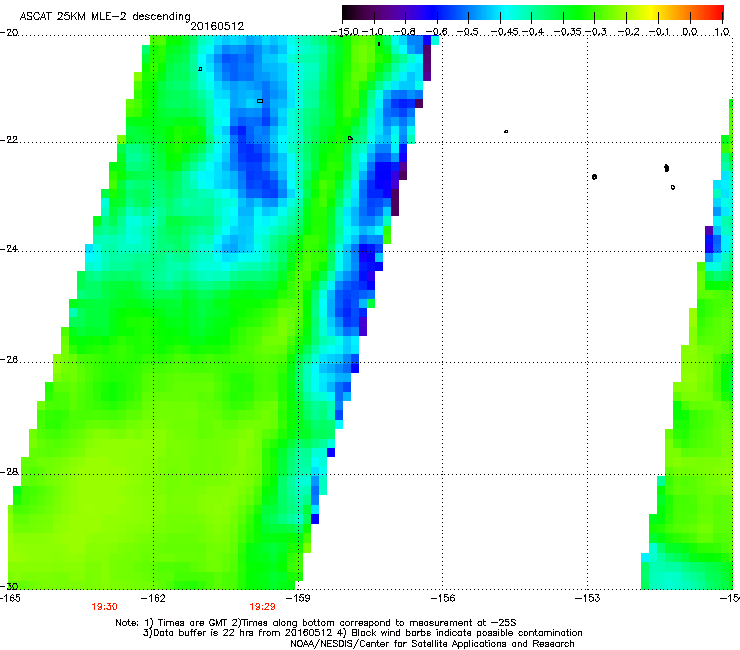740x650 pixels.
Task: Select the 0.0 color scale label
Action: coord(690,32)
